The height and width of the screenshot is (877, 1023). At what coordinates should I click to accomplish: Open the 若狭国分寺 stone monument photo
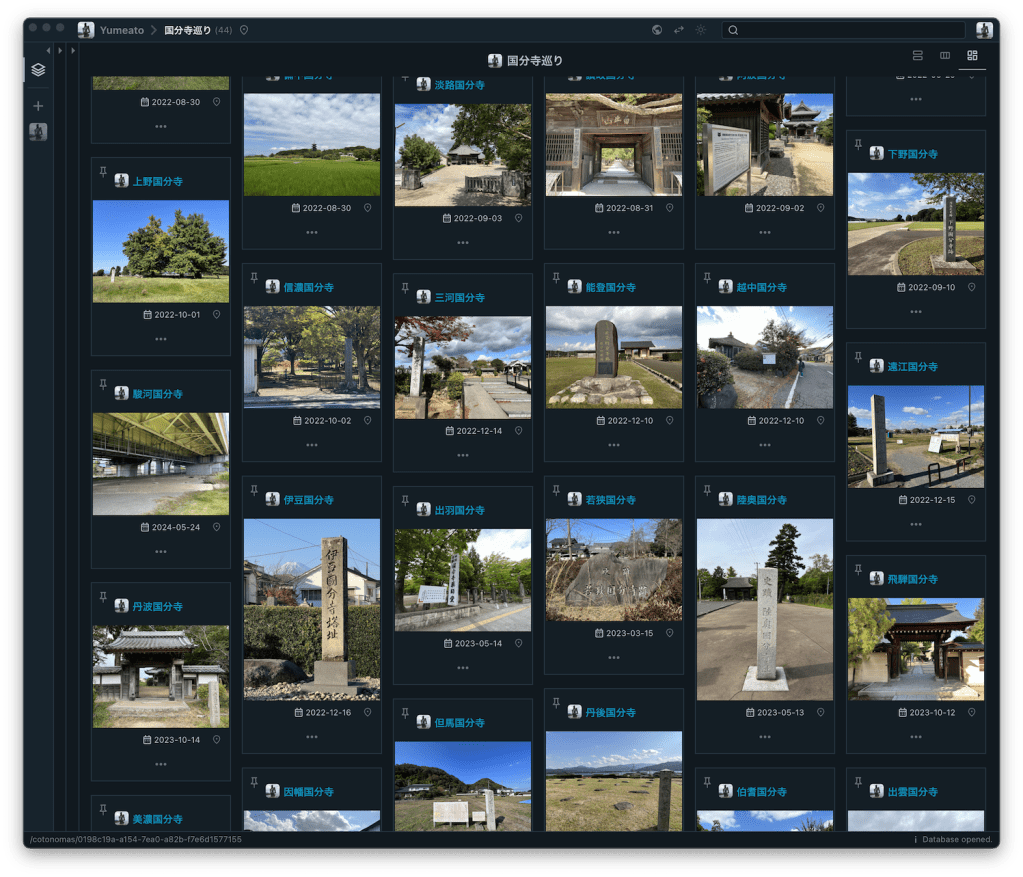click(613, 569)
